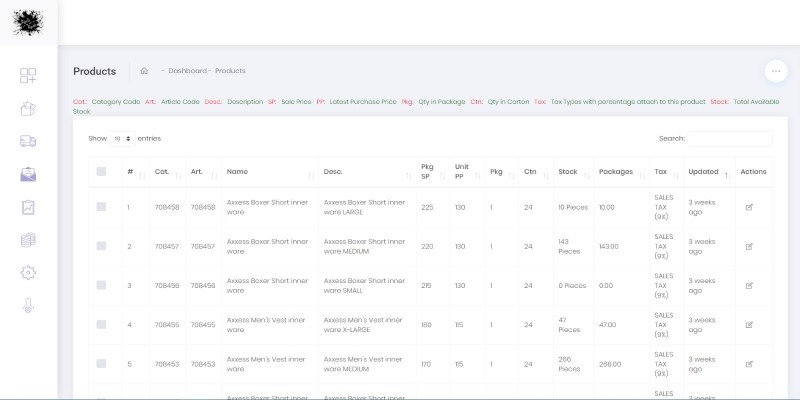The image size is (800, 400).
Task: Select checkbox for row 4 product
Action: coord(101,324)
